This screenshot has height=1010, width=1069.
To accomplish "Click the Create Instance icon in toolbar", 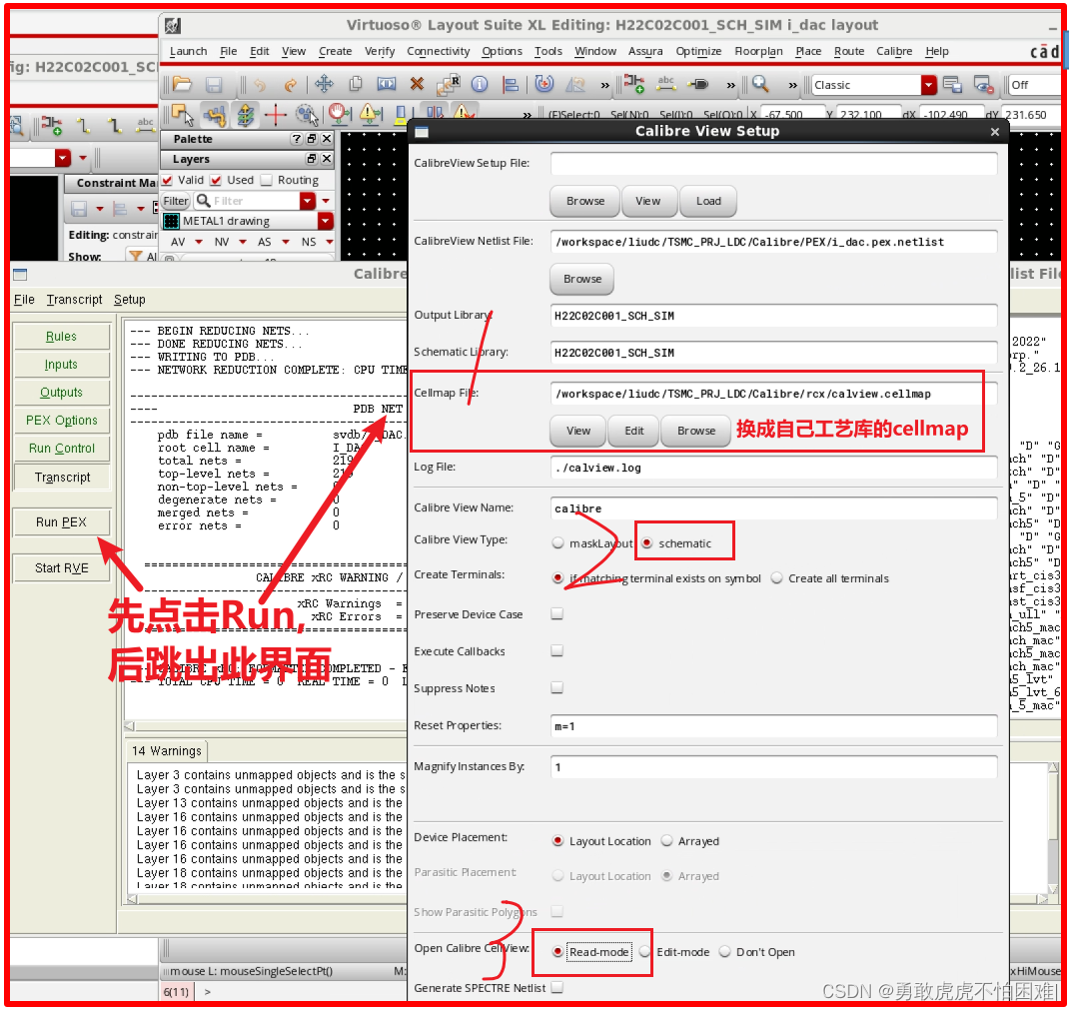I will [634, 85].
